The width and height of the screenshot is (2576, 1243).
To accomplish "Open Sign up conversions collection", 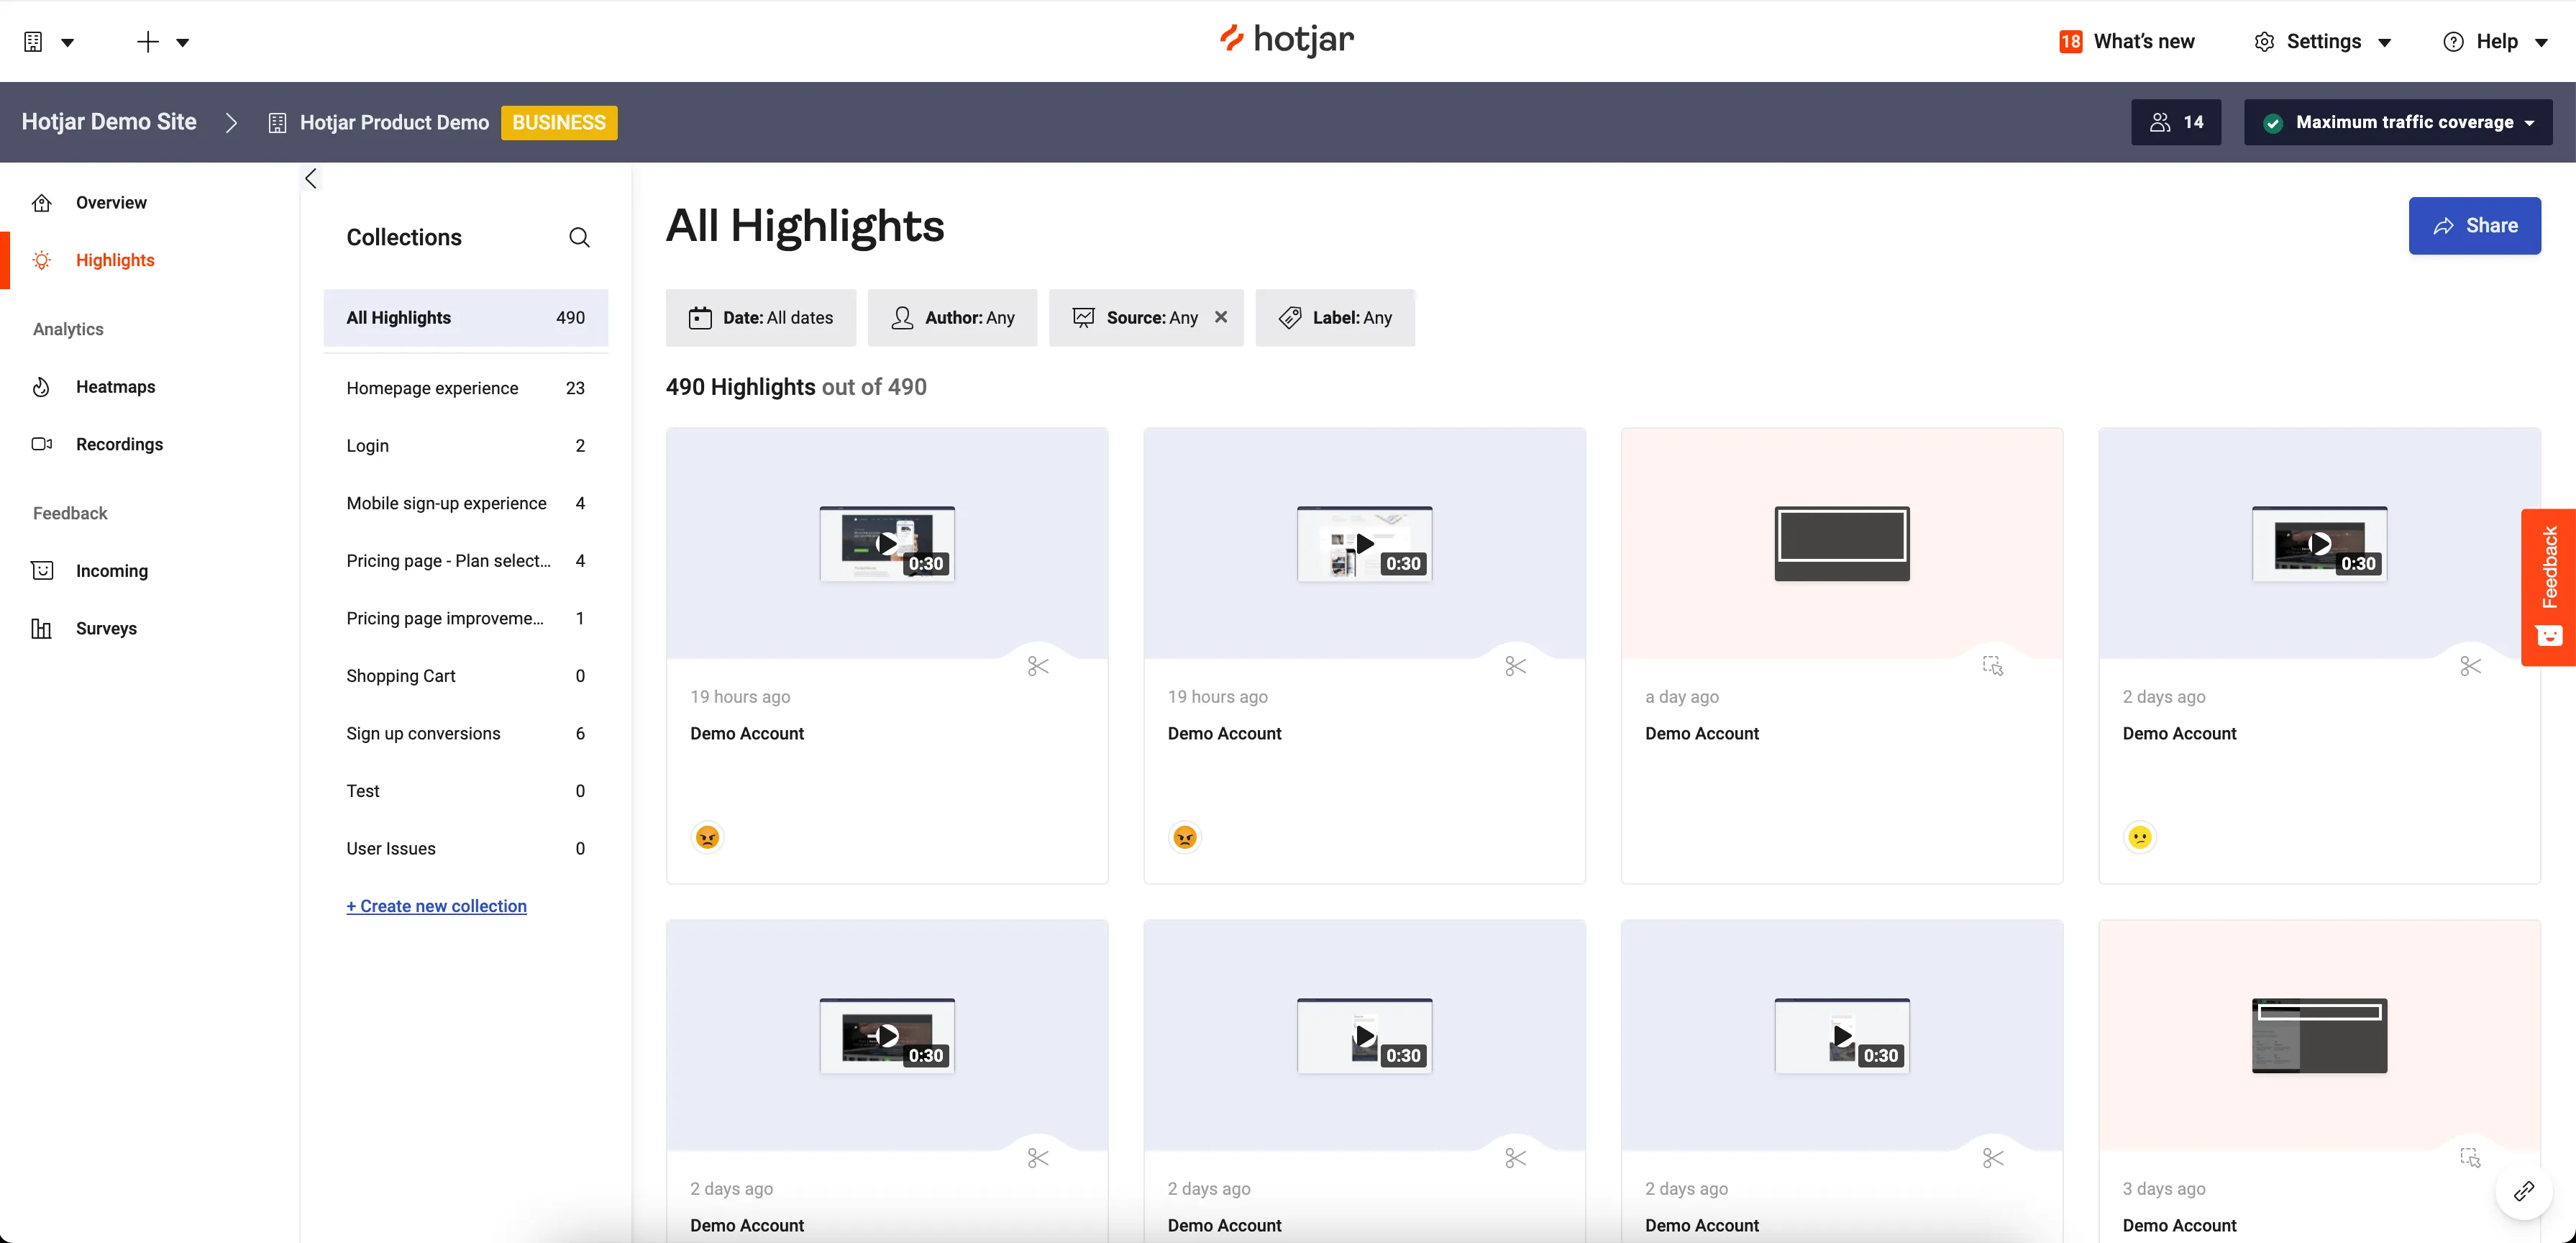I will pyautogui.click(x=465, y=733).
